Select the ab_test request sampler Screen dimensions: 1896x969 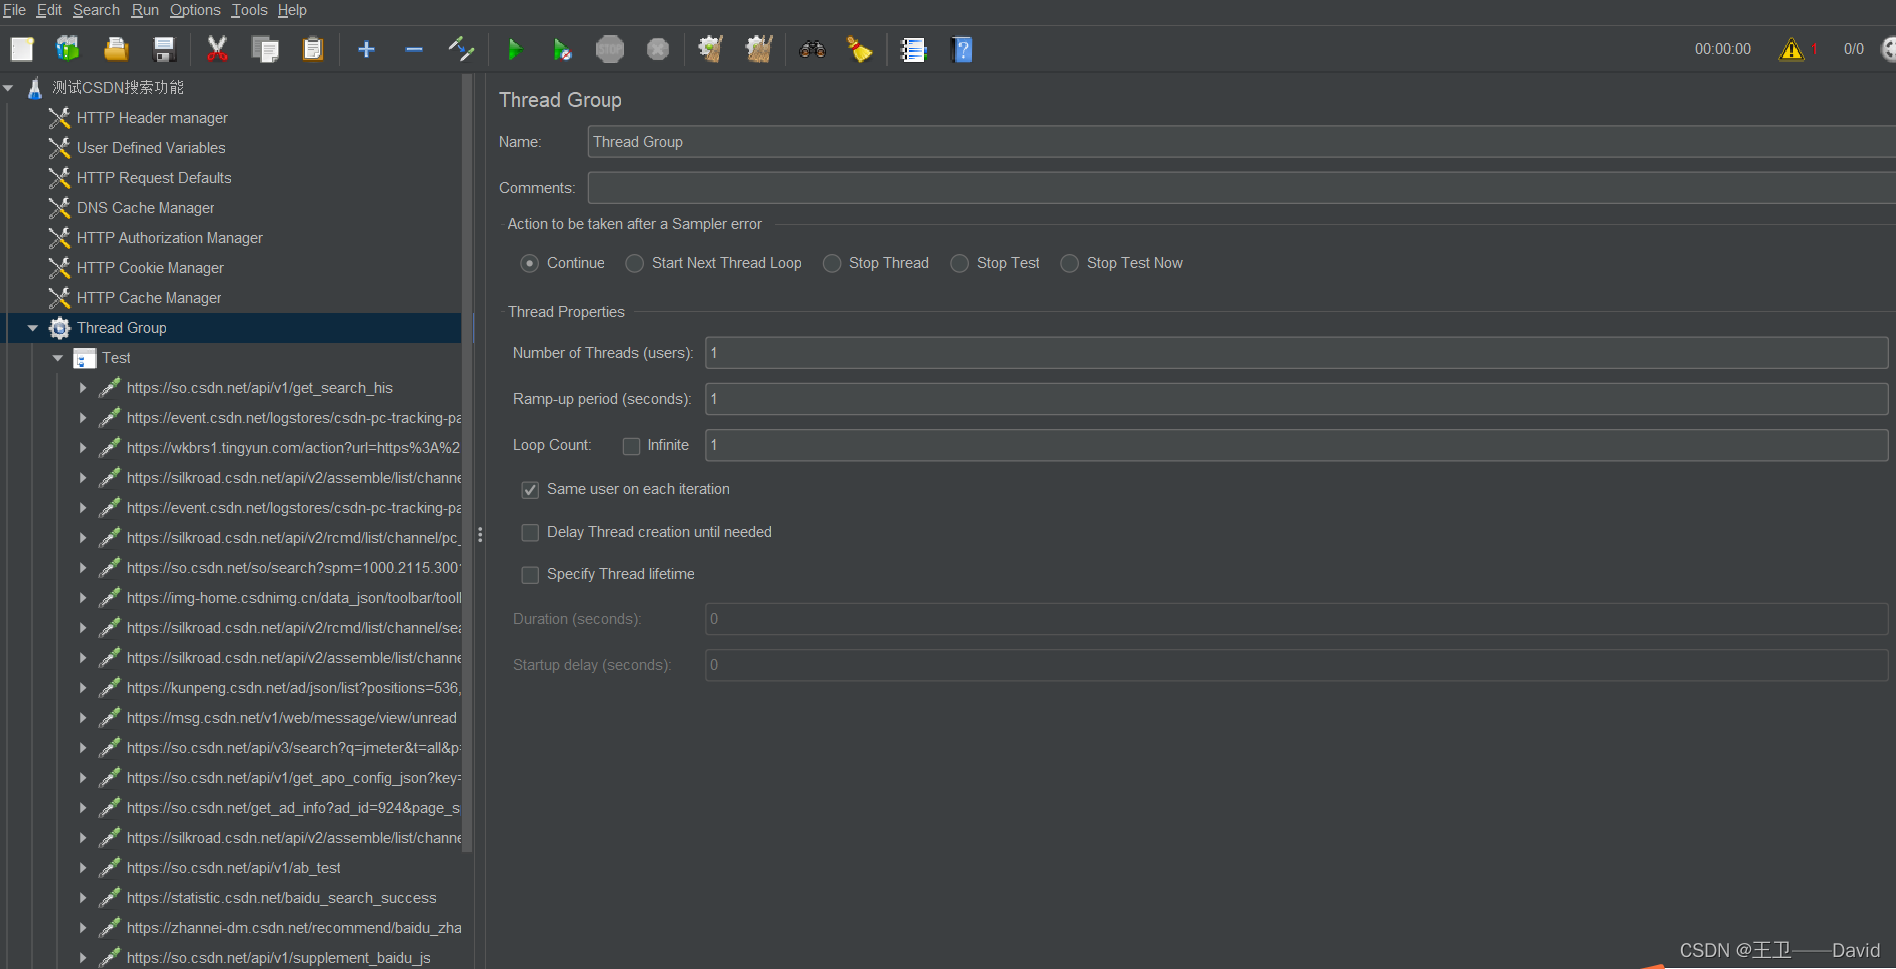click(233, 868)
